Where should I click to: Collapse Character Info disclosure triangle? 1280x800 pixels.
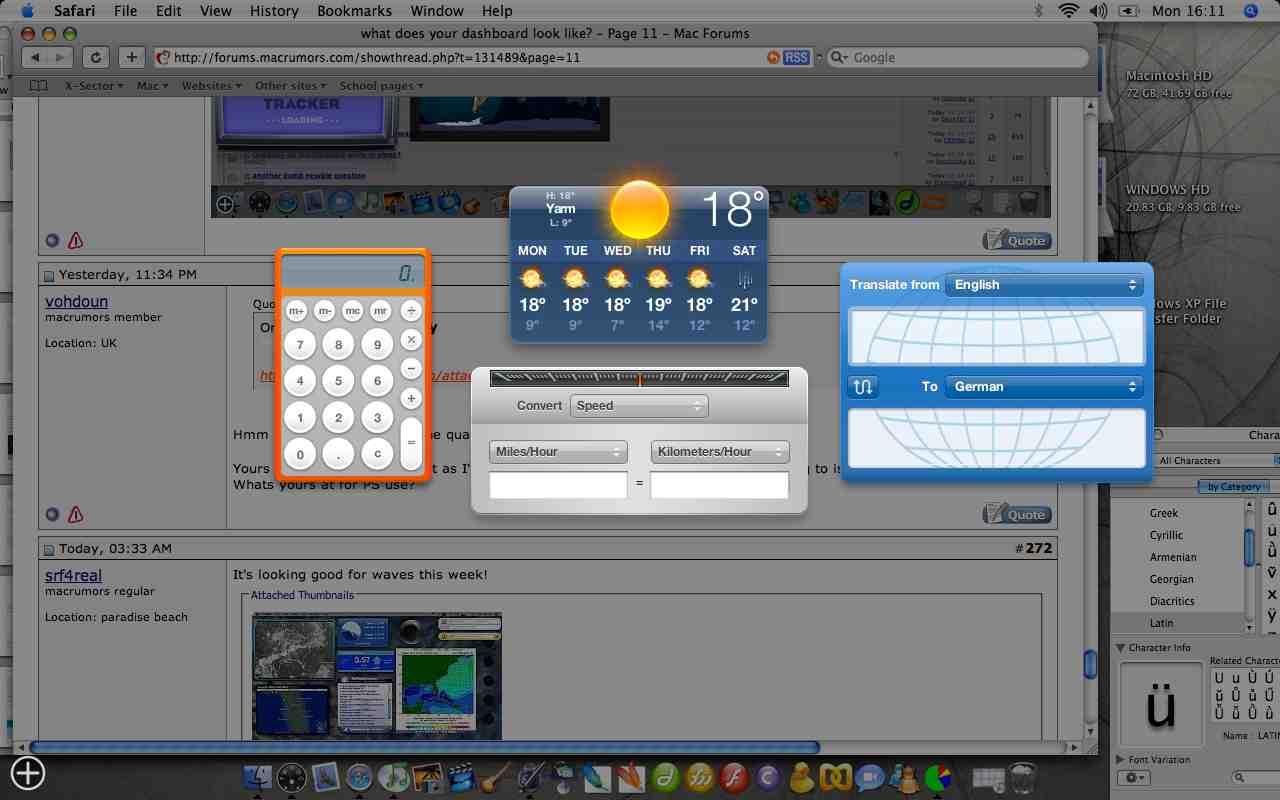(x=1121, y=648)
